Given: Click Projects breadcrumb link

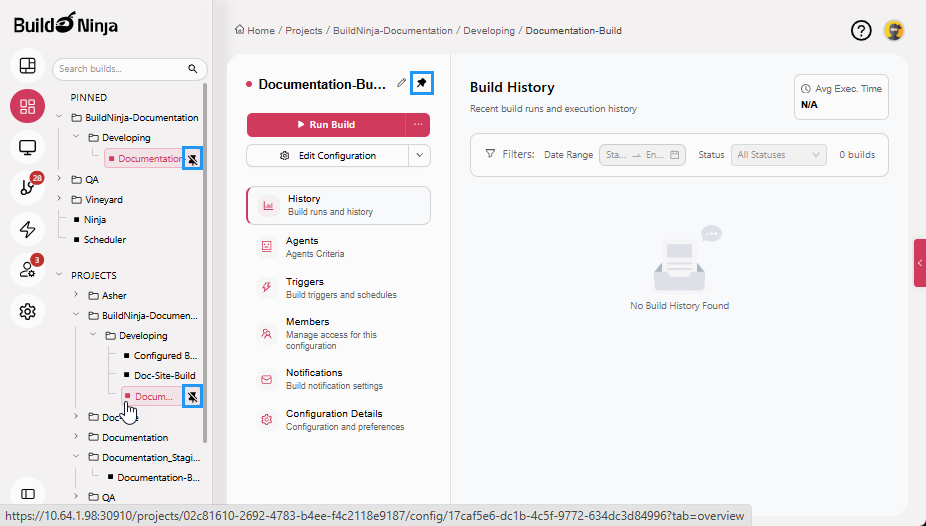Looking at the screenshot, I should click(304, 31).
